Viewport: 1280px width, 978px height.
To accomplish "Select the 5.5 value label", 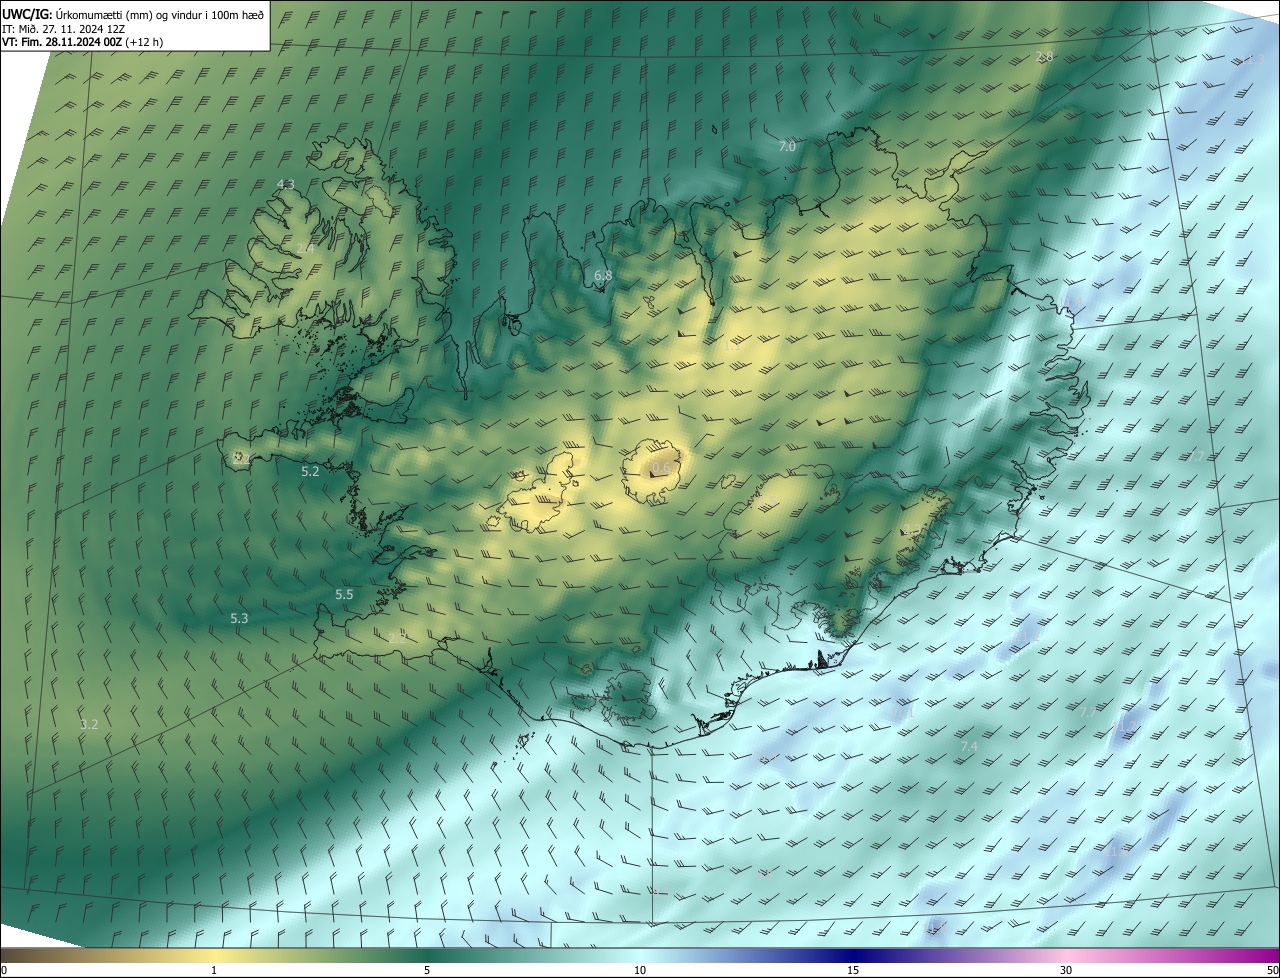I will (x=344, y=594).
